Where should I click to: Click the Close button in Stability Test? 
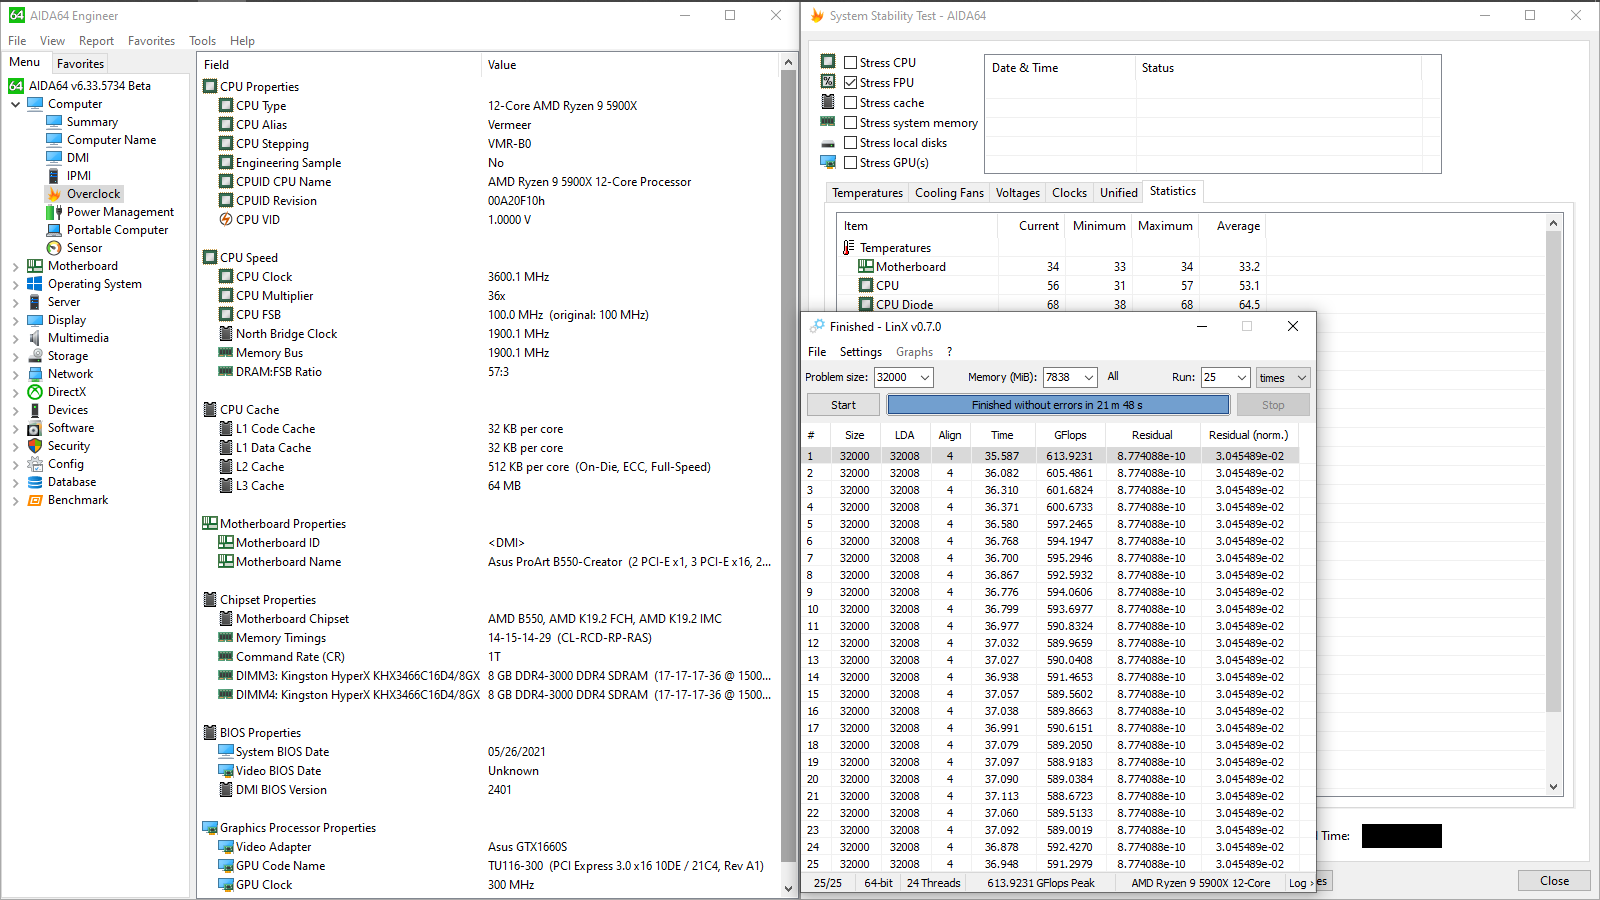[x=1553, y=881]
